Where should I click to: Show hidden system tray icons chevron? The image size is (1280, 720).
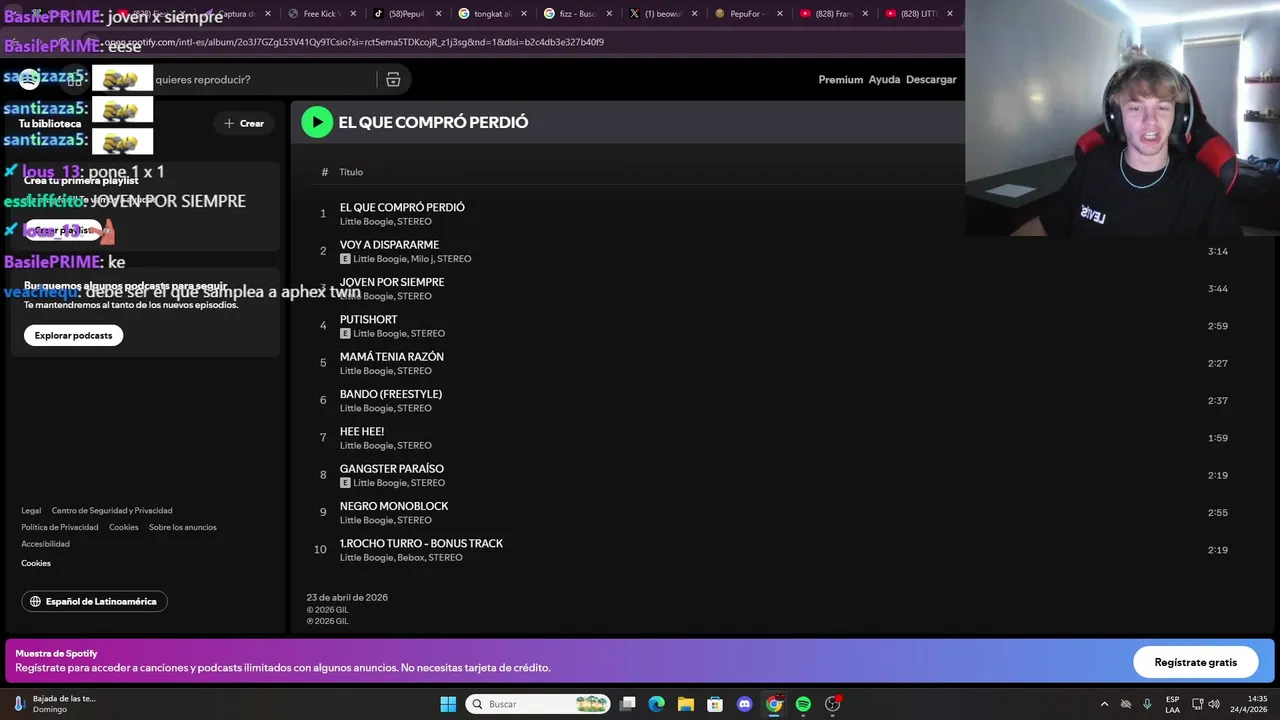1104,704
